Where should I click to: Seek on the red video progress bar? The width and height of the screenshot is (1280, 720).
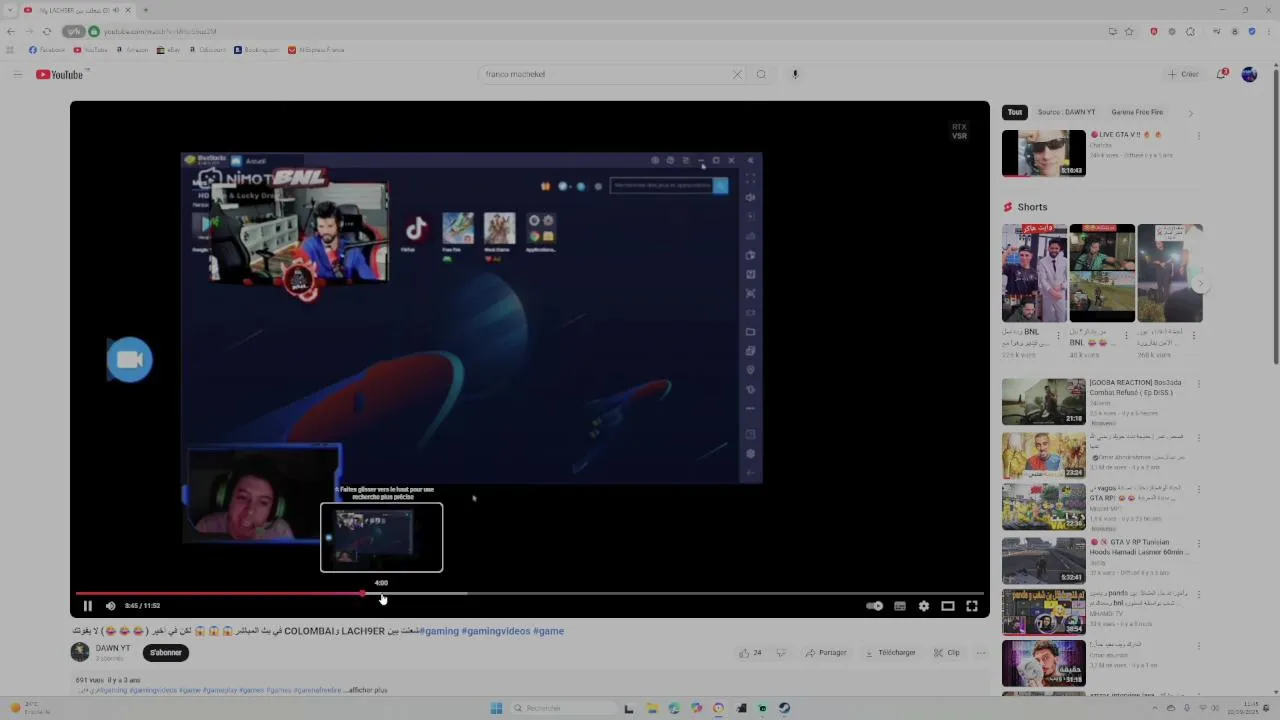click(530, 593)
